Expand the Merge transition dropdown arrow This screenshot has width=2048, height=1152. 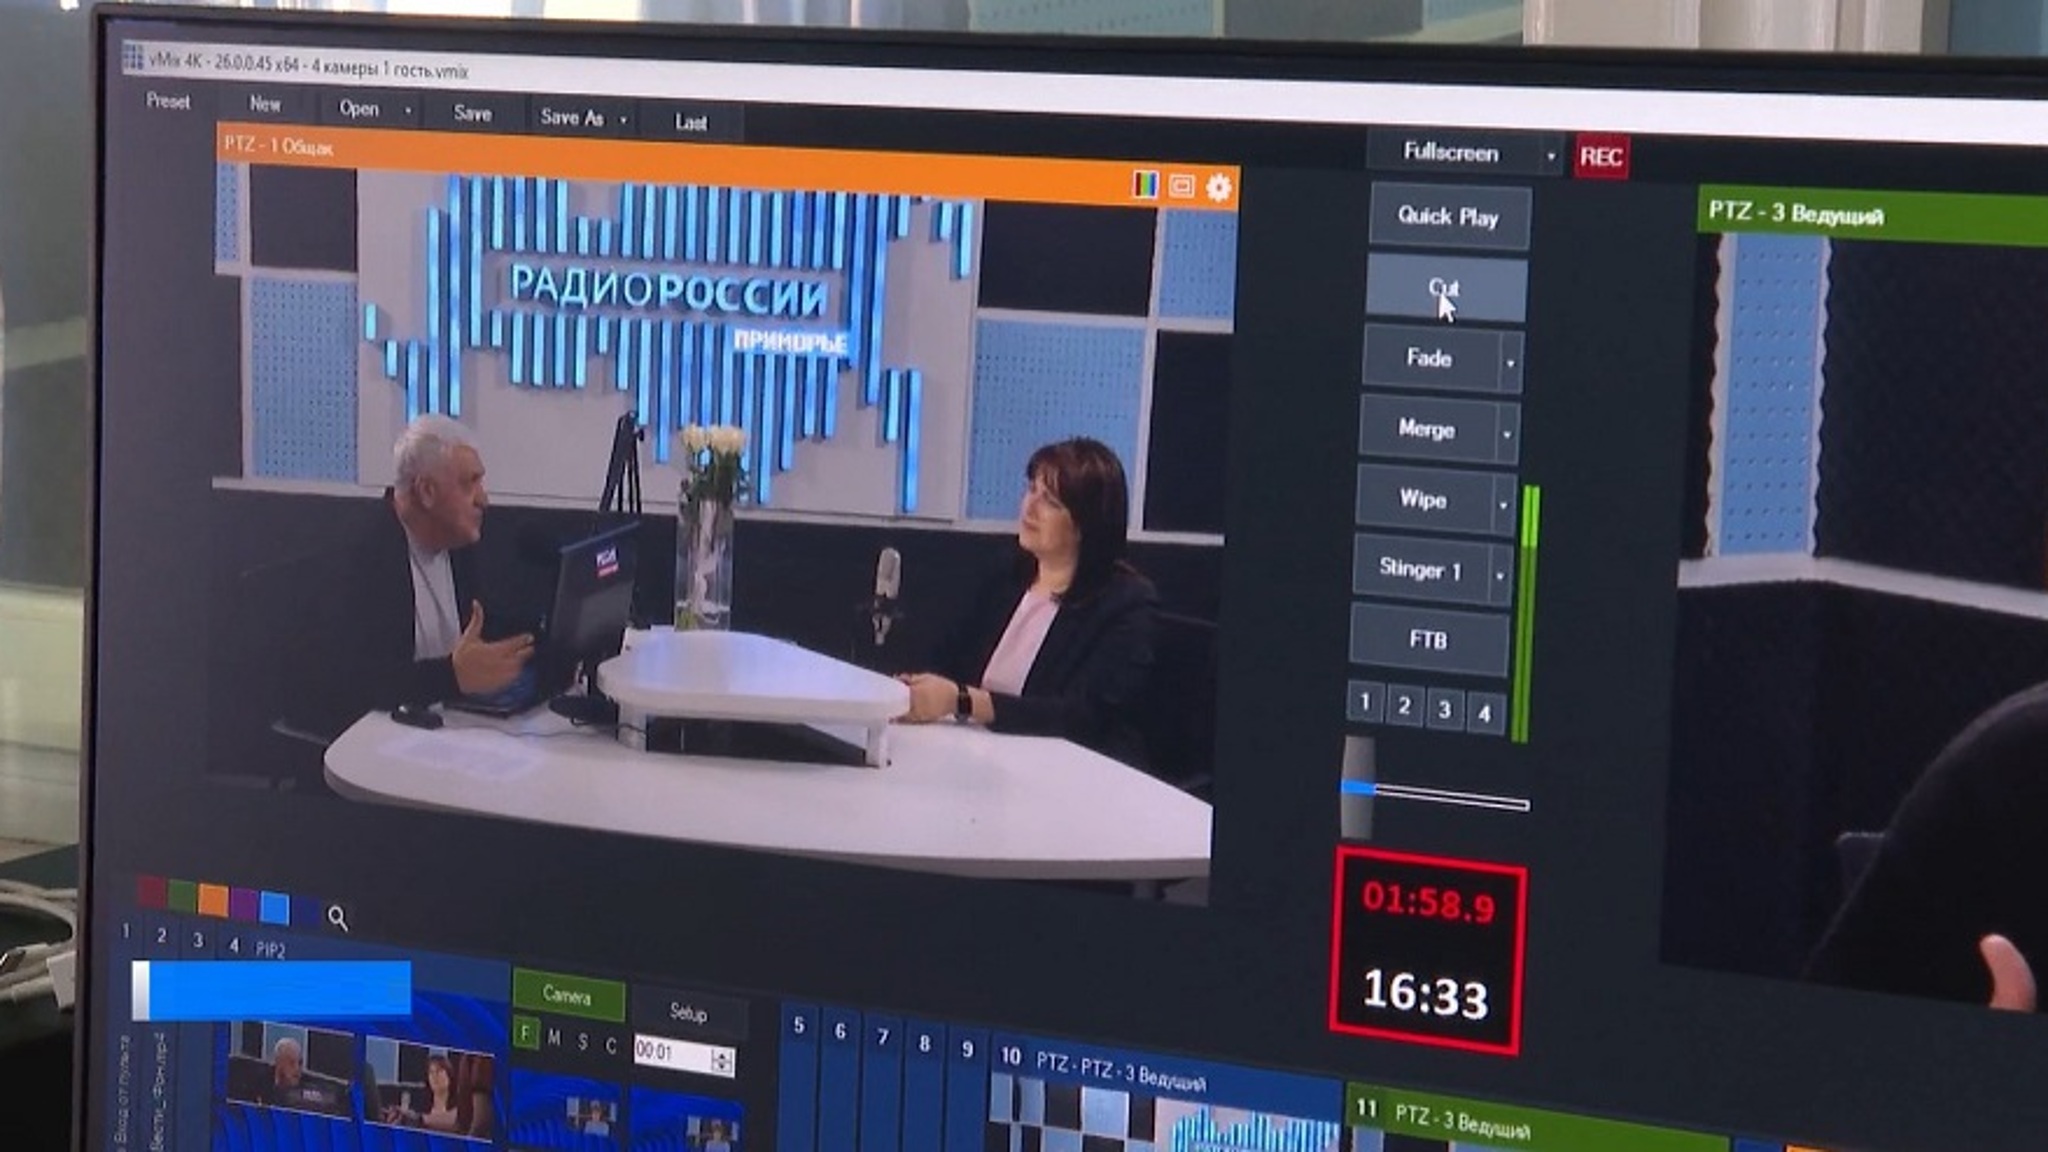pos(1507,433)
